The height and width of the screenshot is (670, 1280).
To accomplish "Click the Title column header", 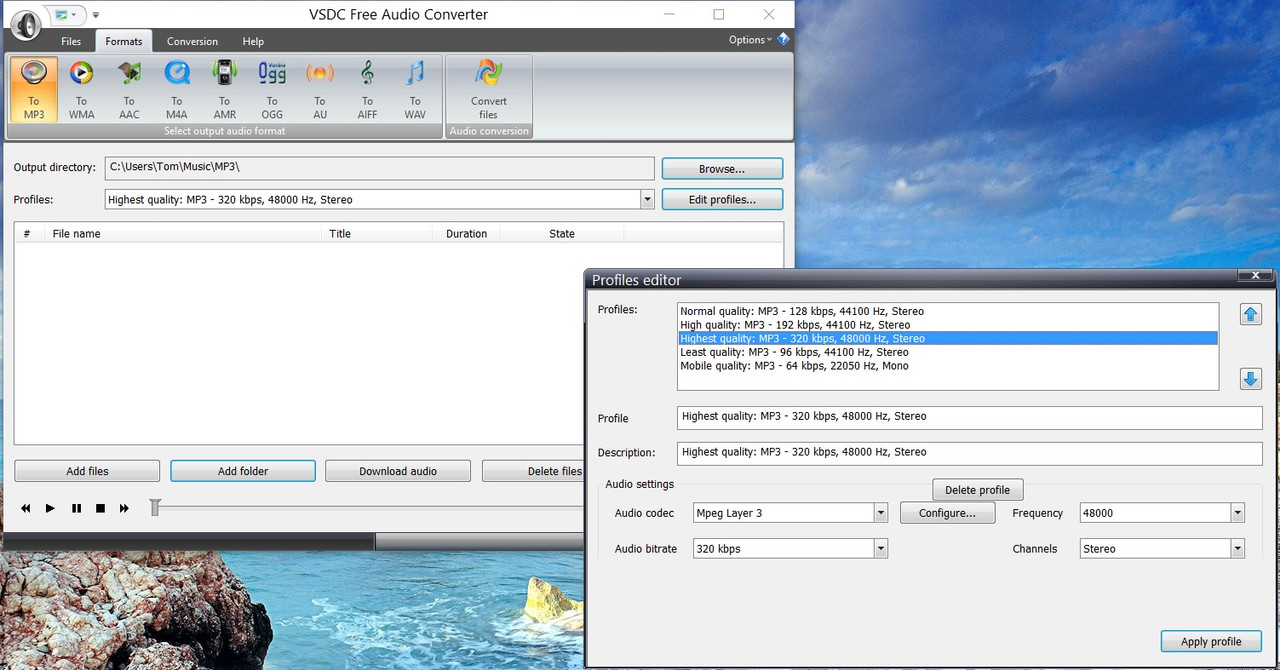I will point(377,234).
